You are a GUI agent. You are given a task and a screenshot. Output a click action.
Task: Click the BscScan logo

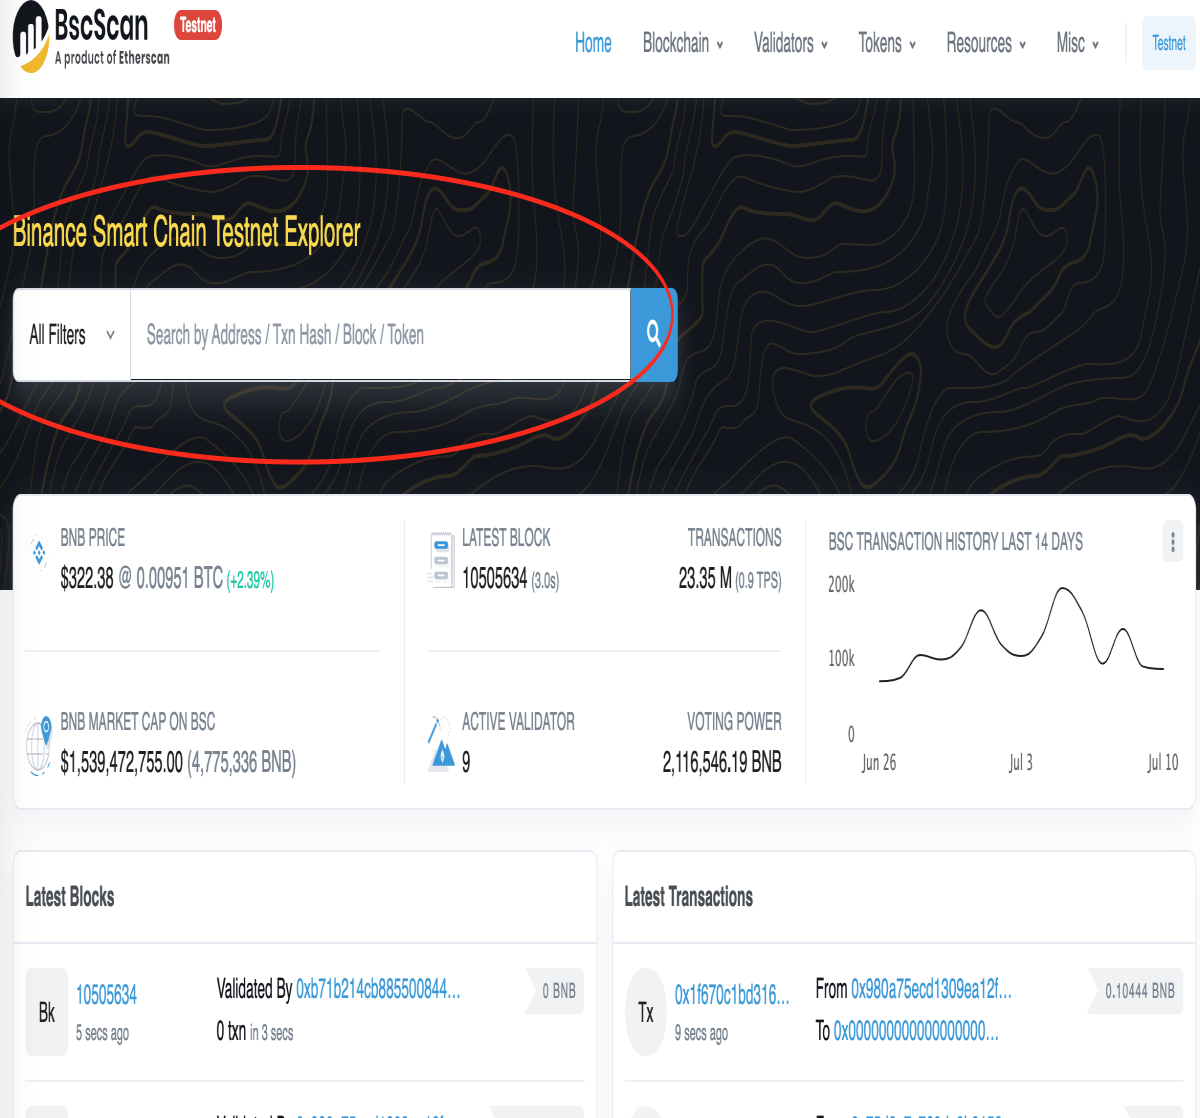coord(91,37)
